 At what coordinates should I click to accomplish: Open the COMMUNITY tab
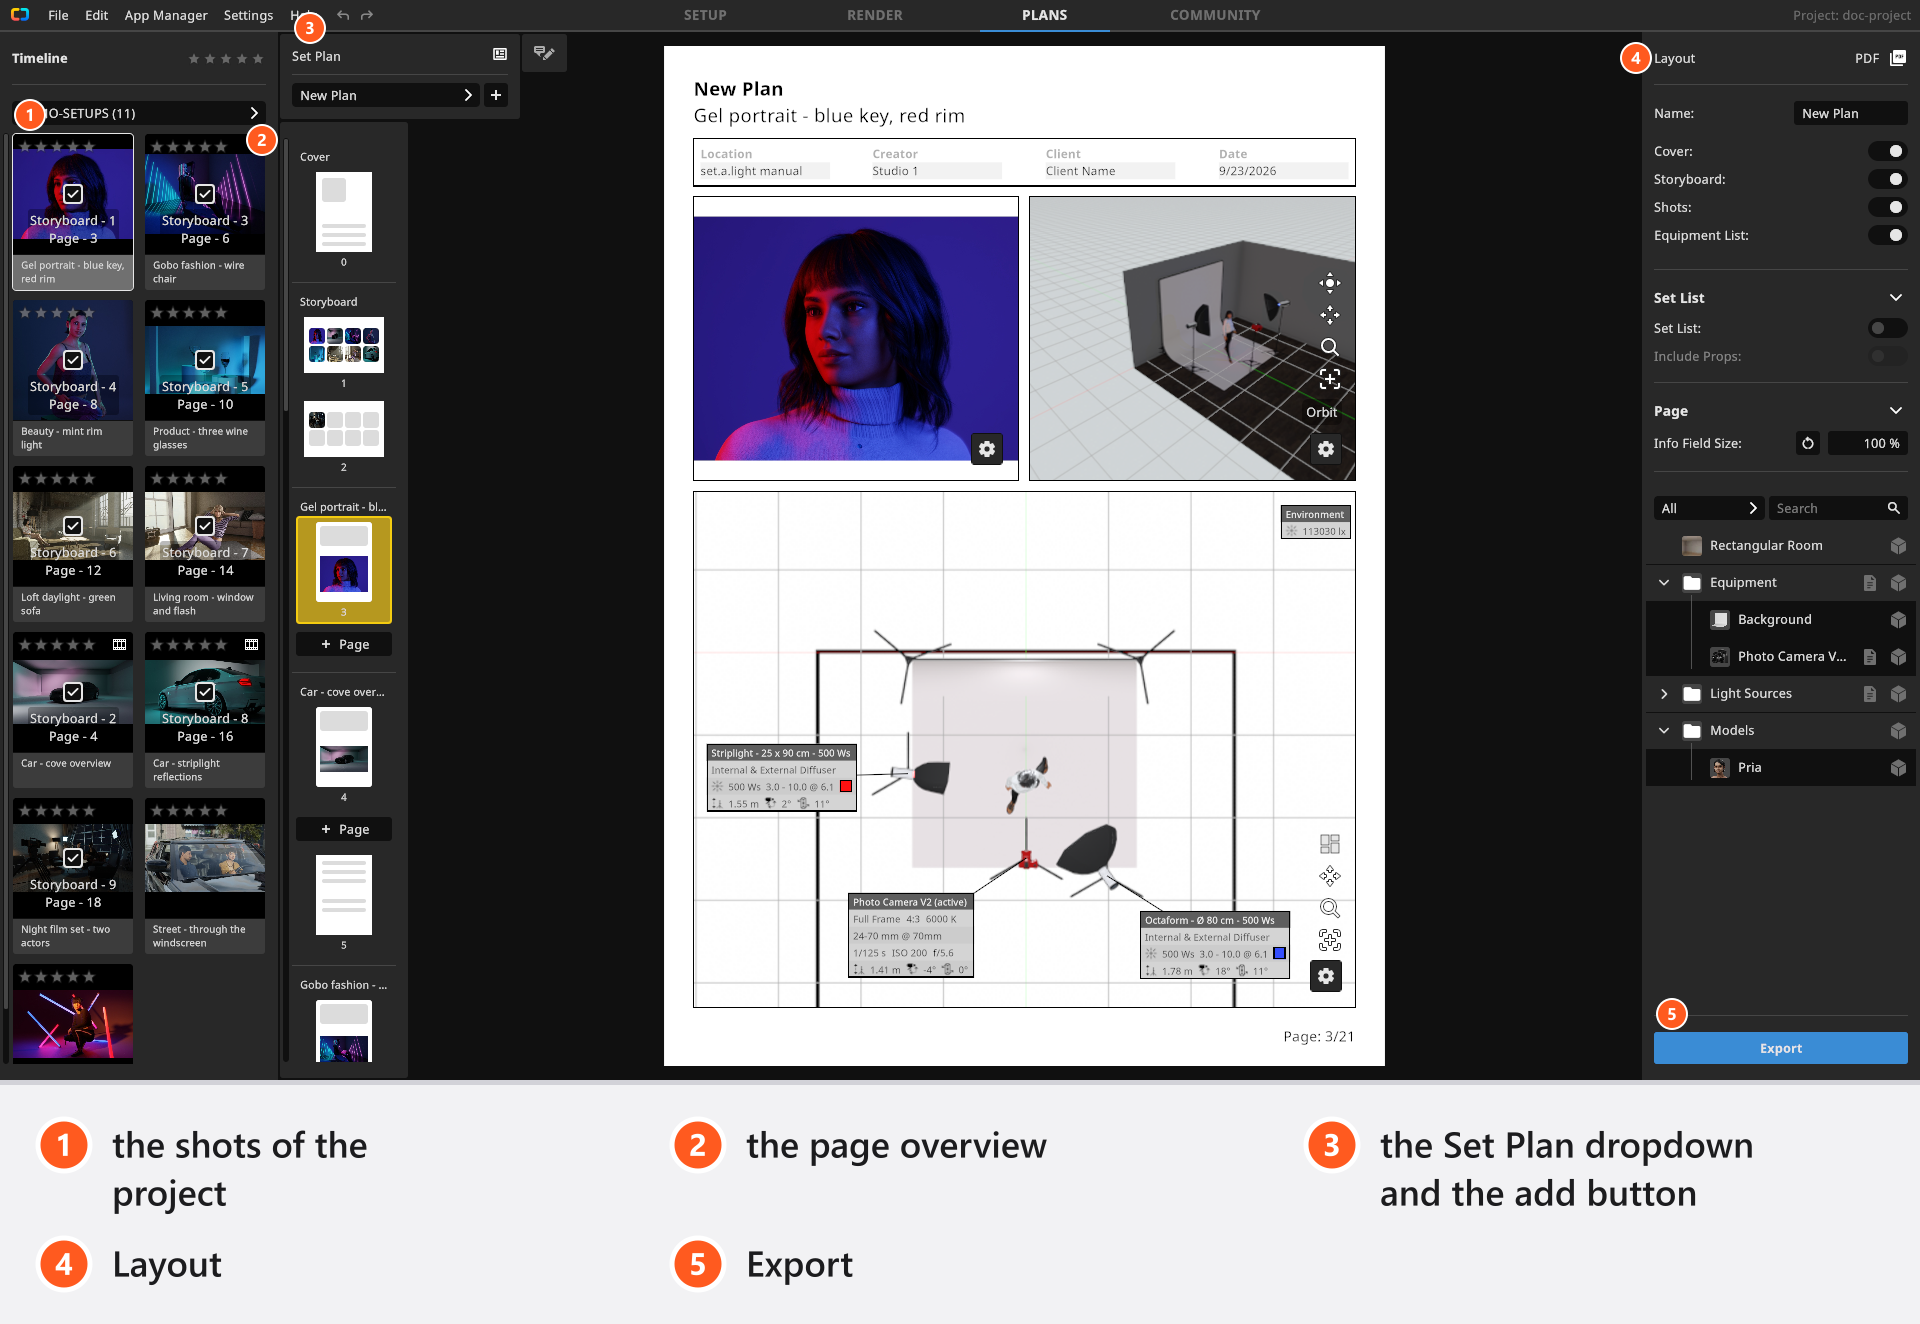[1215, 15]
